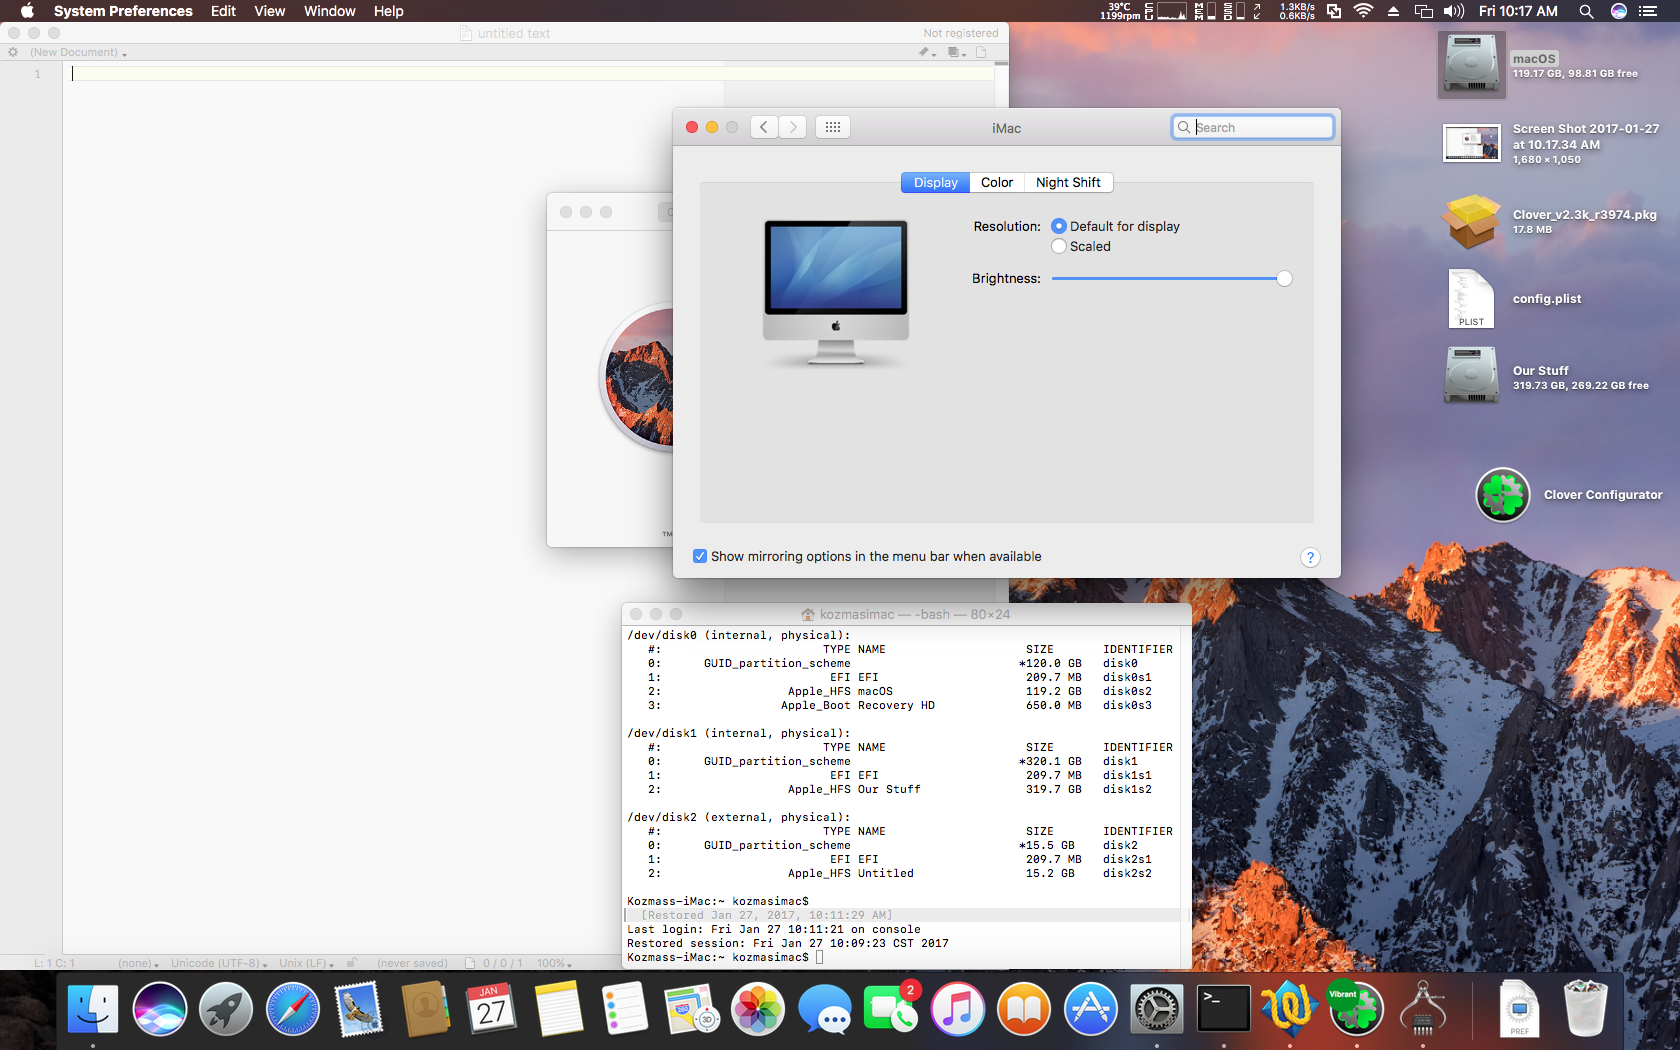This screenshot has height=1050, width=1680.
Task: Open the Screen Shot 2017-01-27 file on desktop
Action: [1471, 143]
